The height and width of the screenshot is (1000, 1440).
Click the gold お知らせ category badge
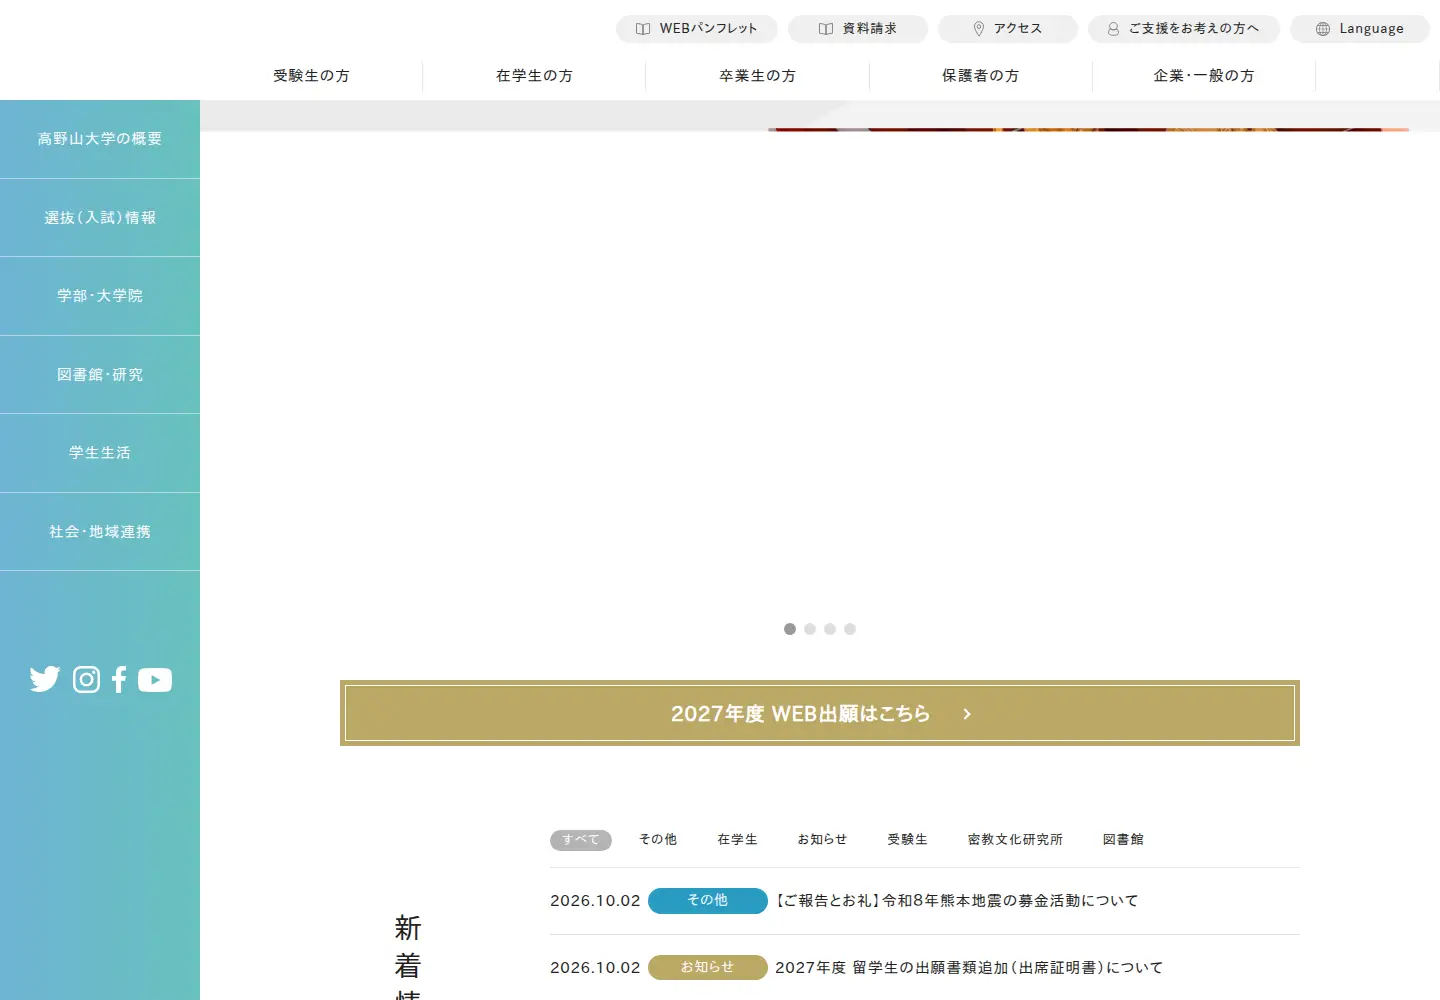[x=708, y=968]
